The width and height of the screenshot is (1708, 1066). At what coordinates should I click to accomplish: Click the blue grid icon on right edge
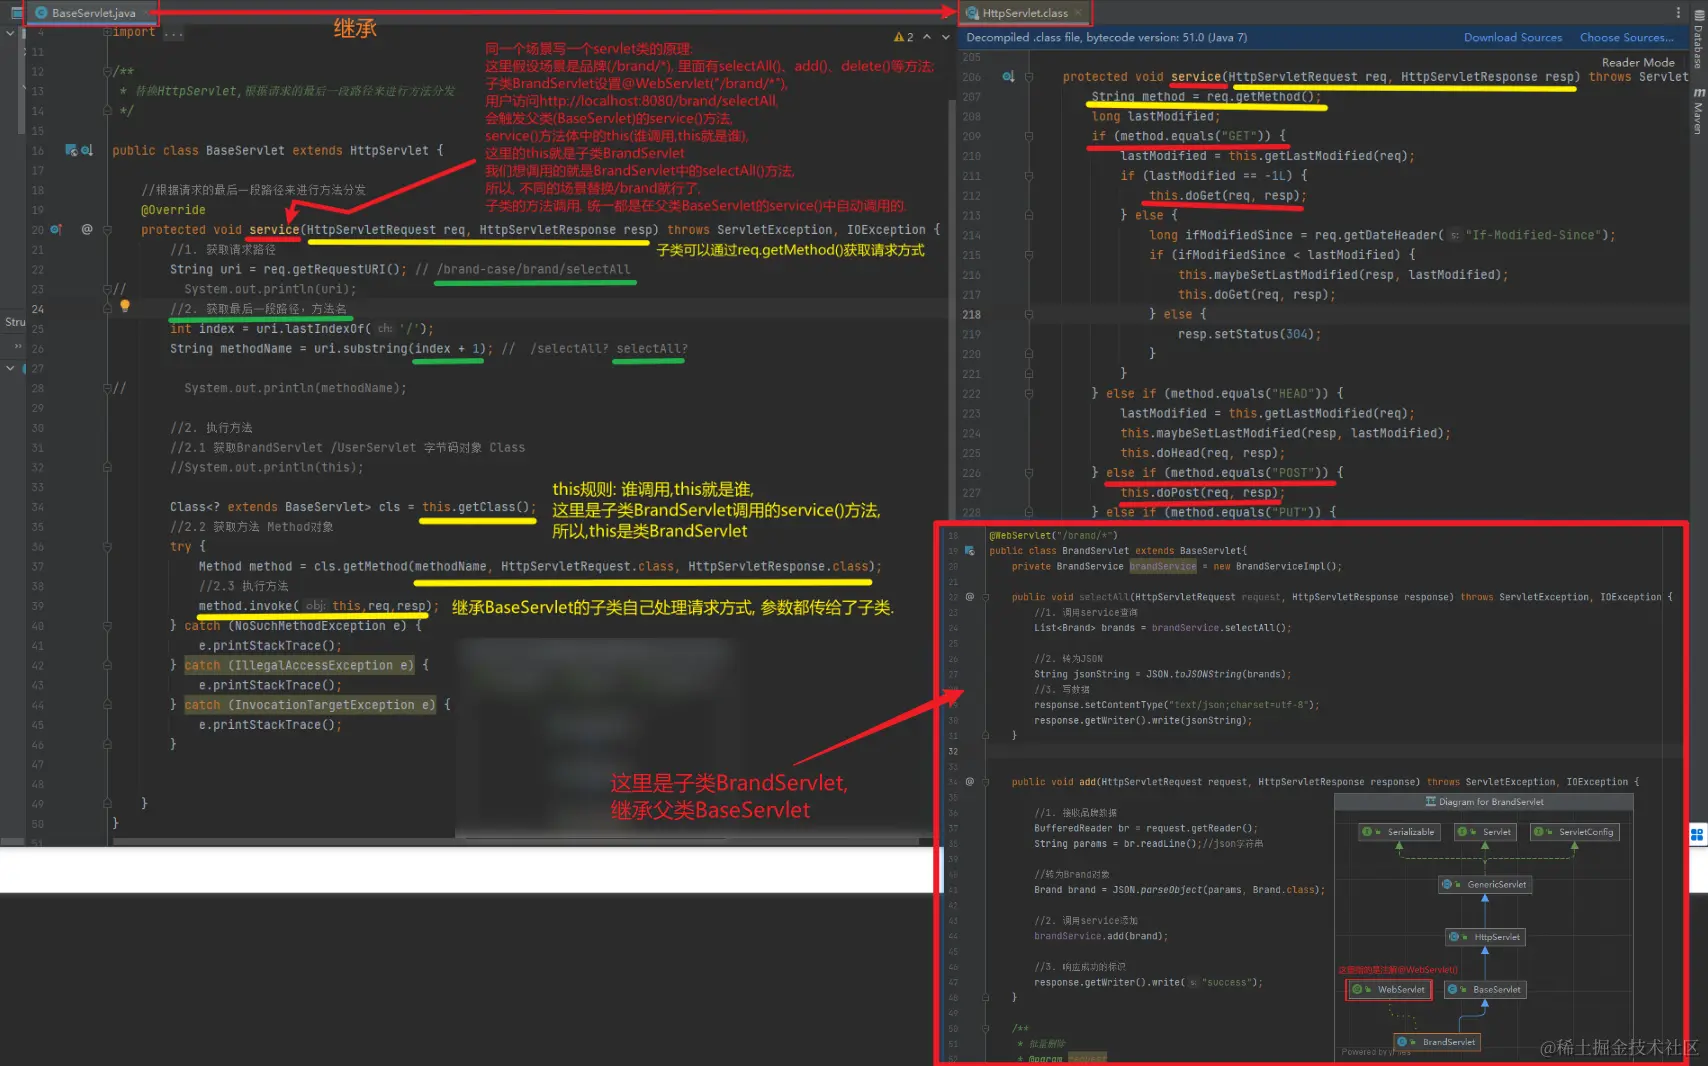[x=1697, y=834]
